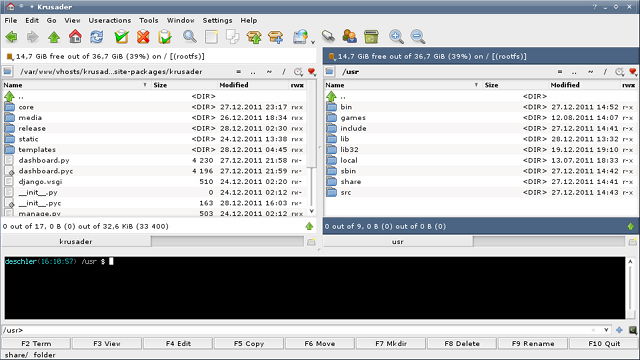Click the F8 Delete button
The image size is (640, 360).
click(x=462, y=344)
